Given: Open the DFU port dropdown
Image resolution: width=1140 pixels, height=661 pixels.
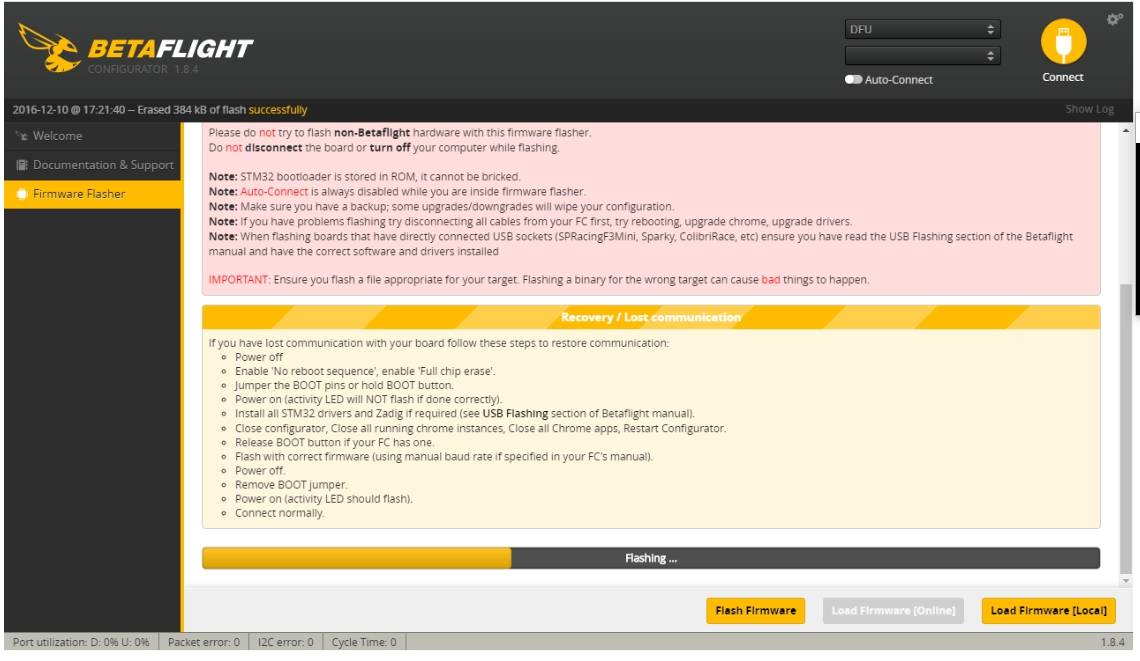Looking at the screenshot, I should pos(922,29).
